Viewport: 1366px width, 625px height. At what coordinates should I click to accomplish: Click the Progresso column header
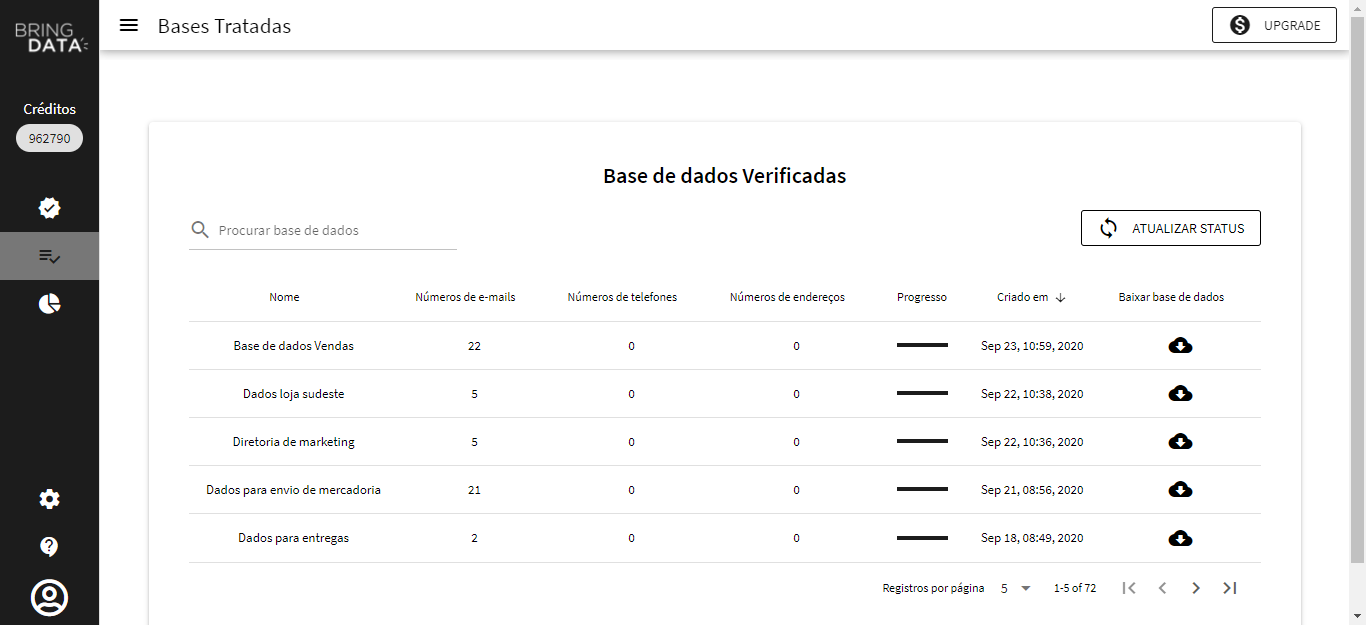pyautogui.click(x=922, y=297)
